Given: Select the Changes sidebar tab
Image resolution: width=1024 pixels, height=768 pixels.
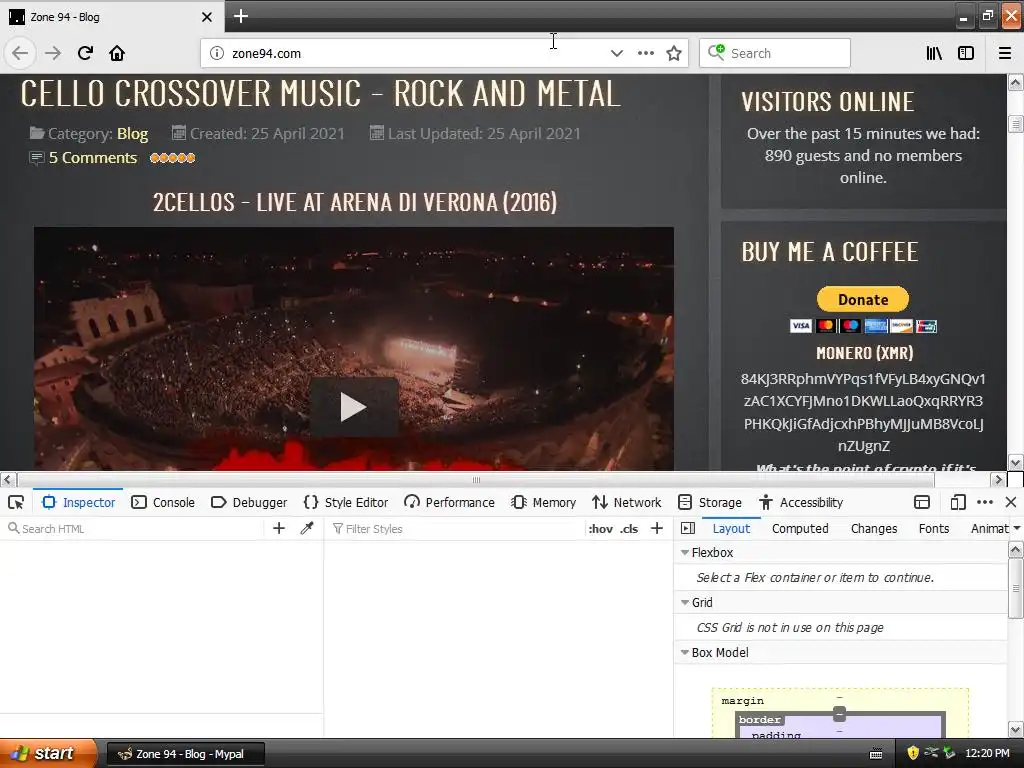Looking at the screenshot, I should point(874,528).
